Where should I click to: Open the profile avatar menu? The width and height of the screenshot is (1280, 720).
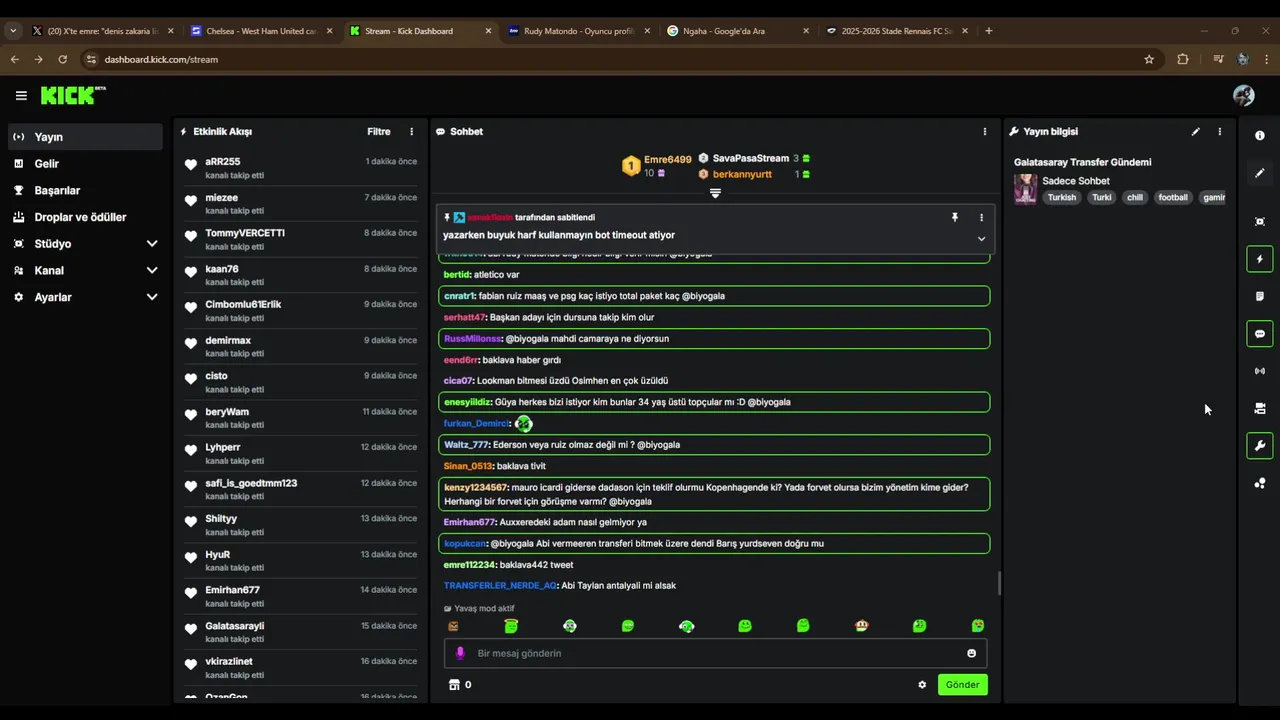pyautogui.click(x=1244, y=95)
